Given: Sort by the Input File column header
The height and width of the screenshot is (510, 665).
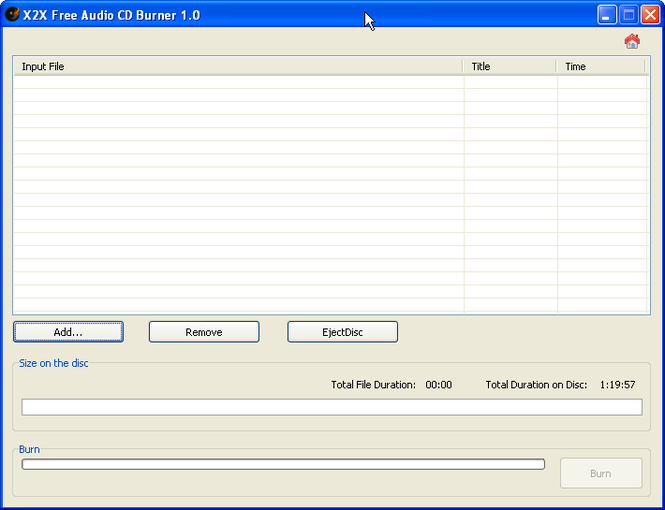Looking at the screenshot, I should (x=238, y=67).
